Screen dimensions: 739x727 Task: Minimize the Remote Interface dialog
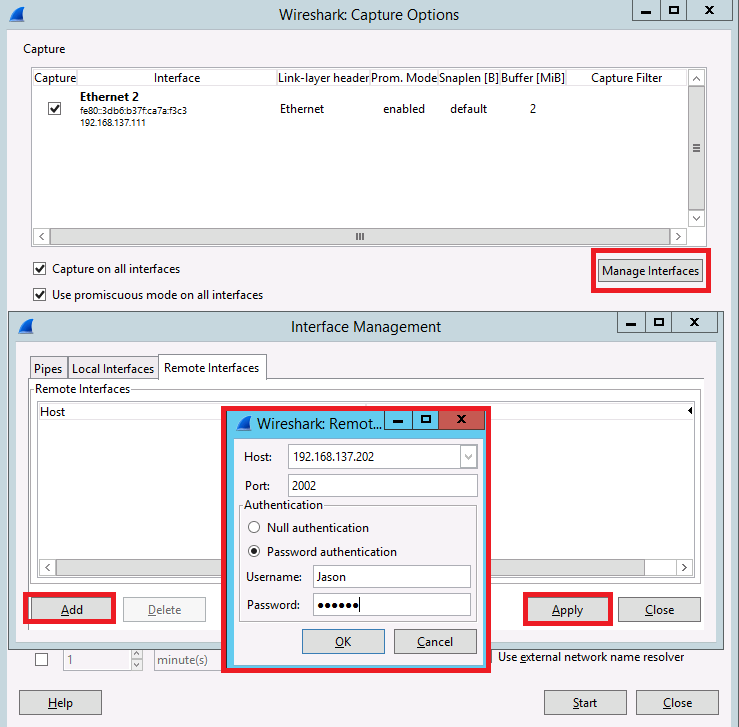click(398, 420)
